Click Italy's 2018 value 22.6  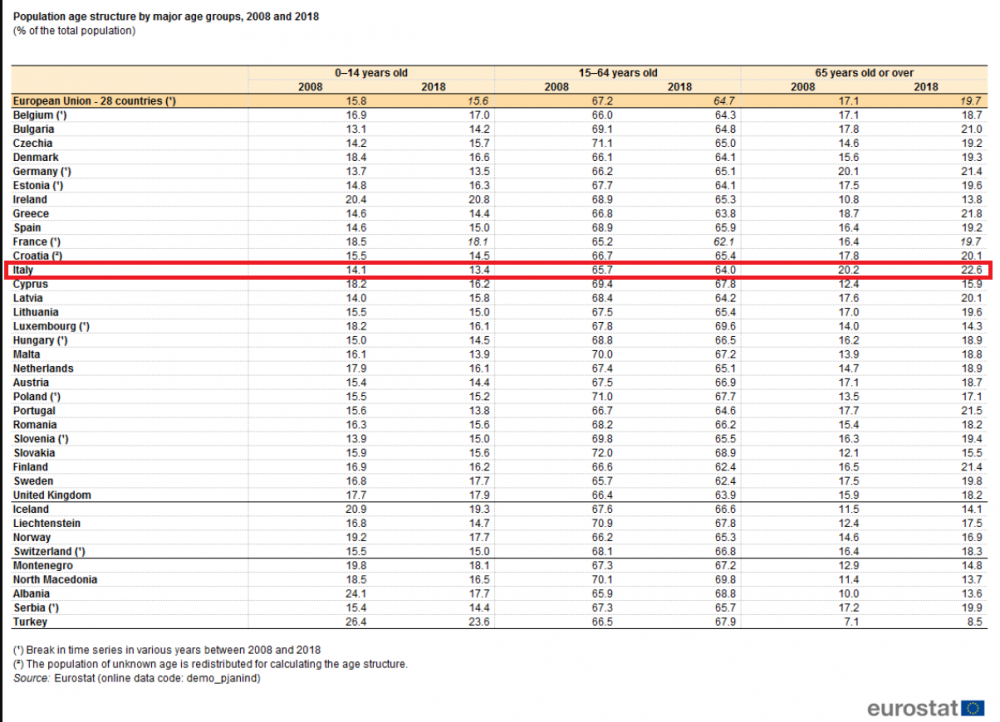coord(972,270)
